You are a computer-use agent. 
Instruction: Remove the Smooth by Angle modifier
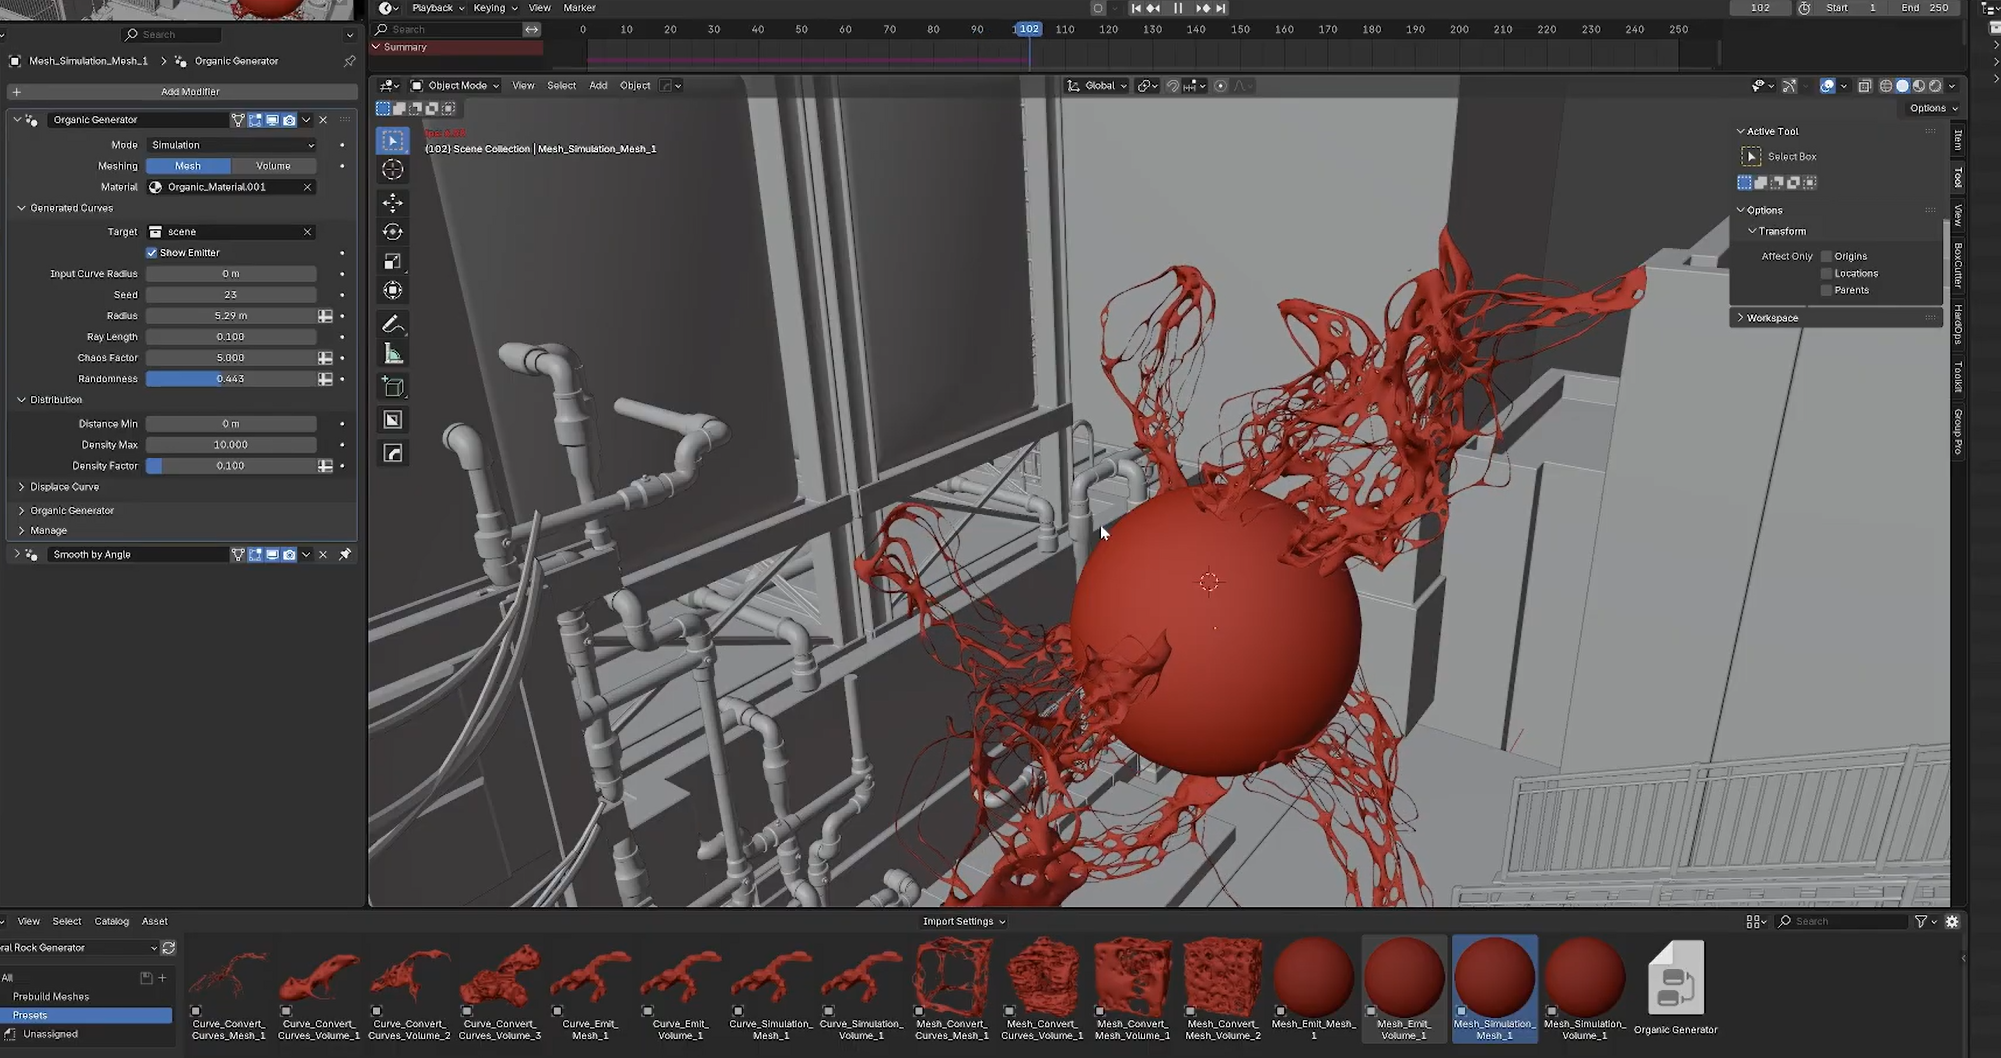323,554
